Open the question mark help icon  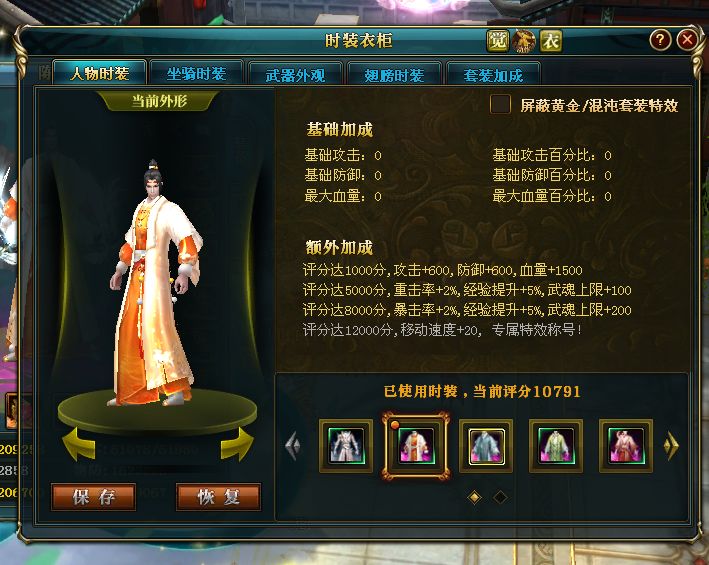pyautogui.click(x=660, y=40)
